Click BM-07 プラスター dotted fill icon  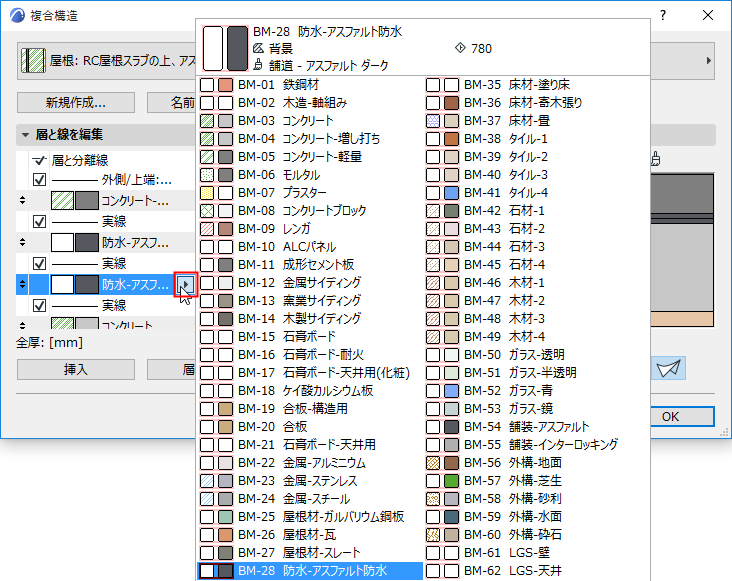pyautogui.click(x=207, y=193)
